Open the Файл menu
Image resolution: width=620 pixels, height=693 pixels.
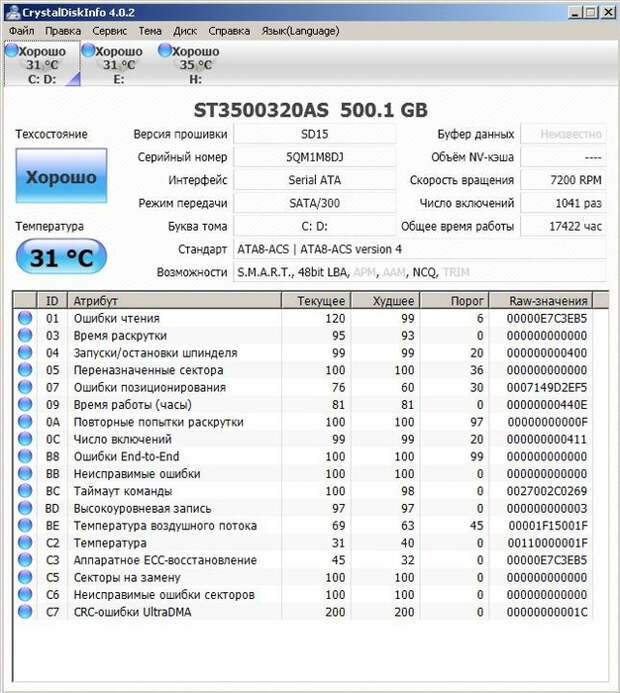22,31
